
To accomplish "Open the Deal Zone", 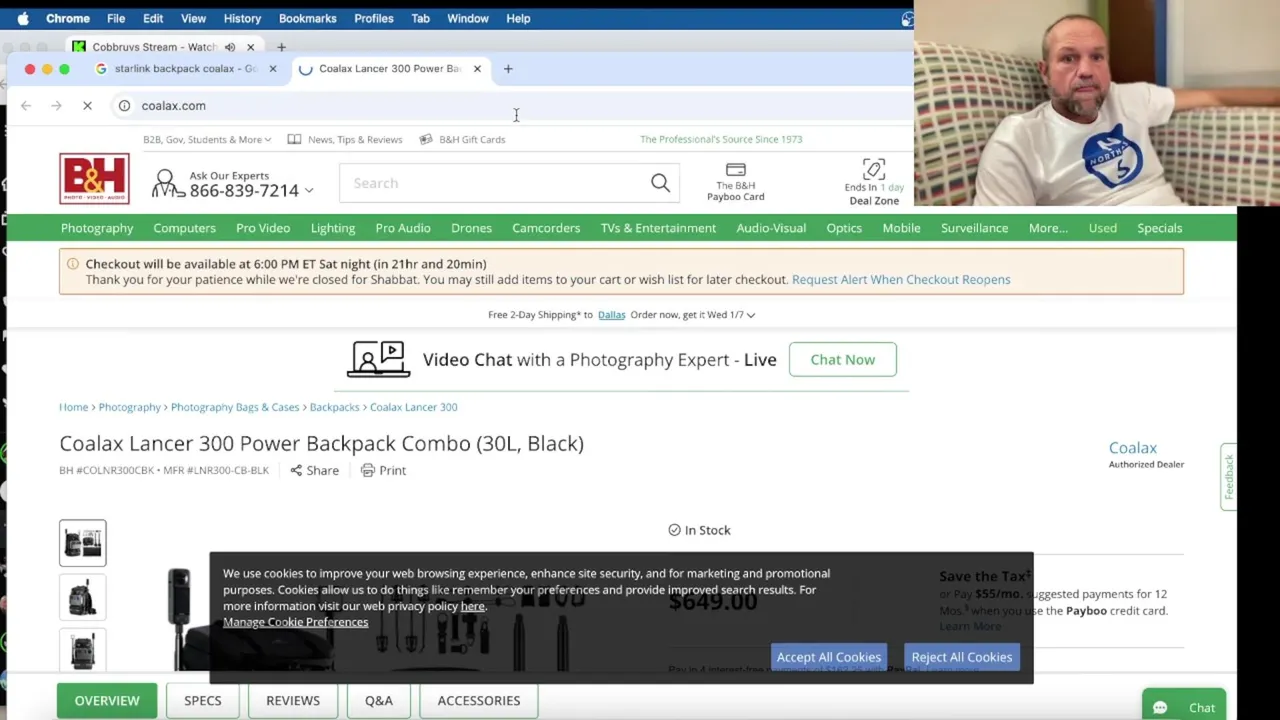I will click(x=874, y=181).
